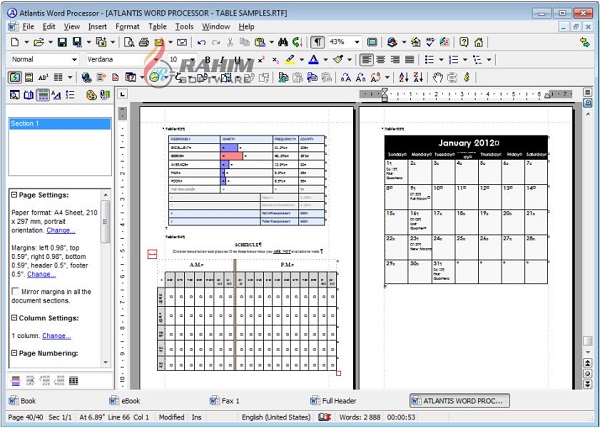Sort ascending A to Z
This screenshot has width=600, height=428.
point(404,77)
